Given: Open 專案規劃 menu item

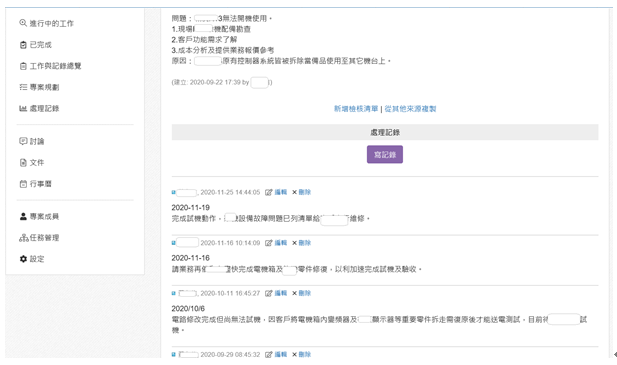Looking at the screenshot, I should 39,87.
